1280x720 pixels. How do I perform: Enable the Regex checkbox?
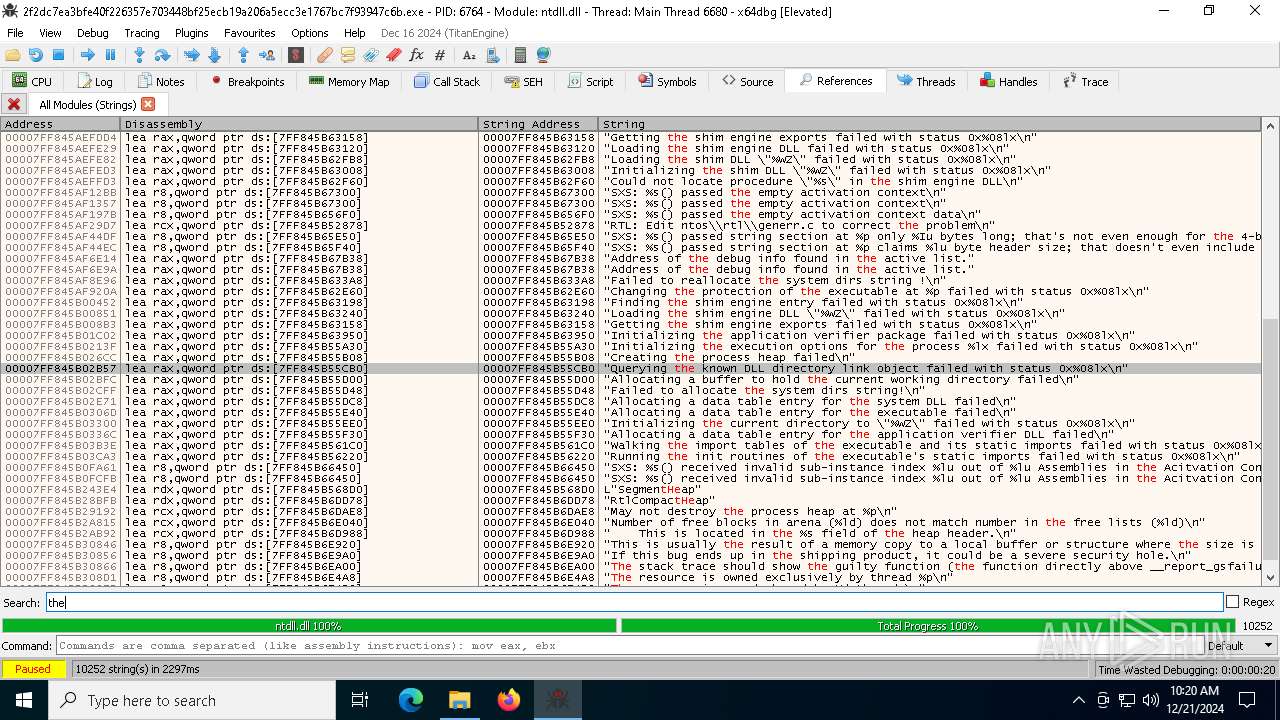coord(1232,602)
